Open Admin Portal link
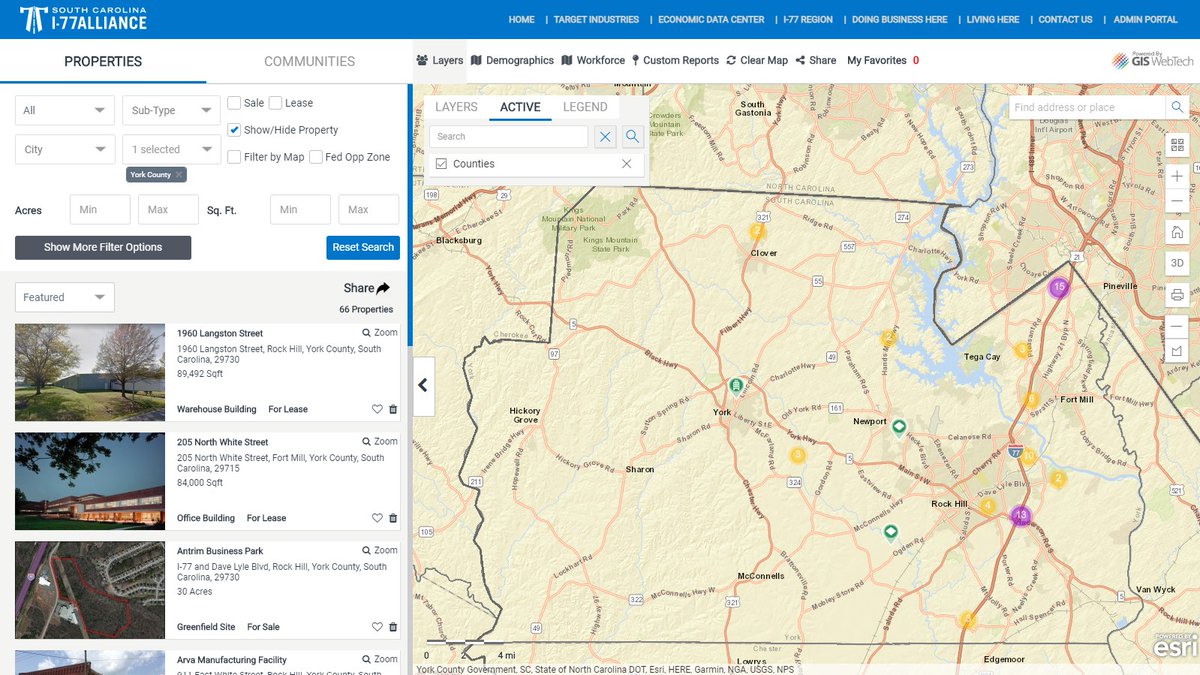Viewport: 1200px width, 675px height. [1146, 19]
